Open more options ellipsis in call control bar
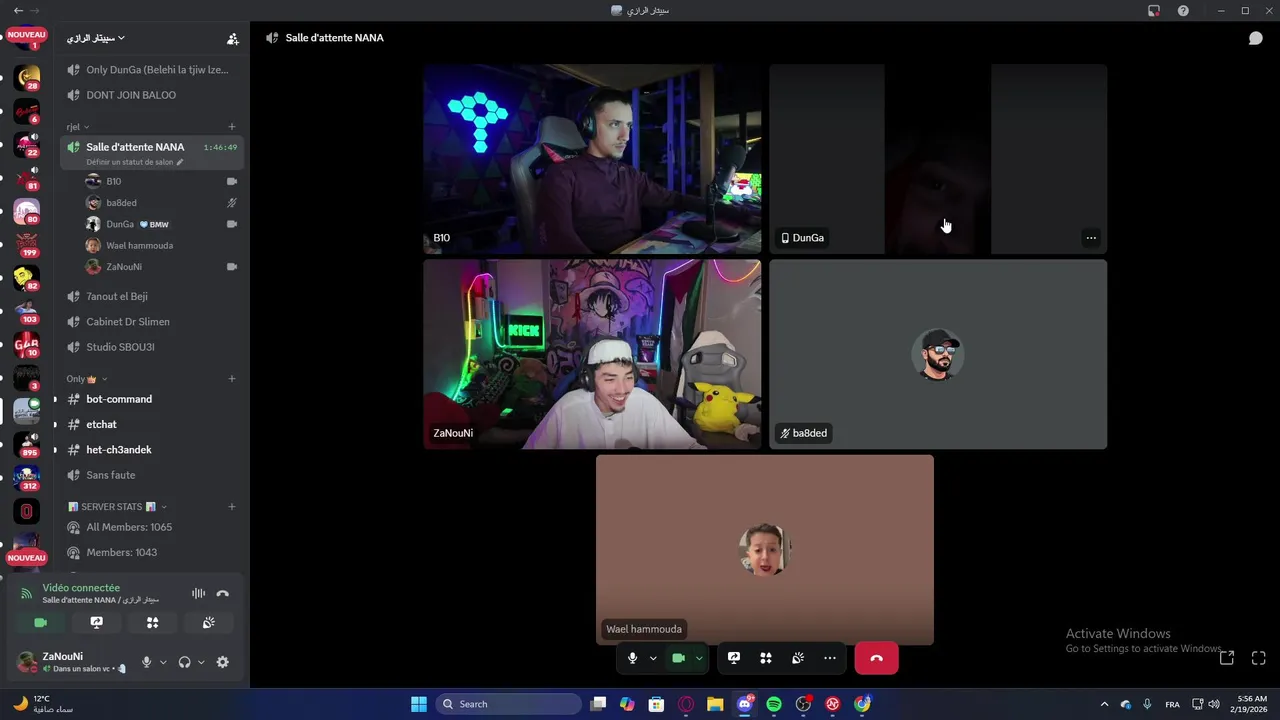 tap(830, 658)
